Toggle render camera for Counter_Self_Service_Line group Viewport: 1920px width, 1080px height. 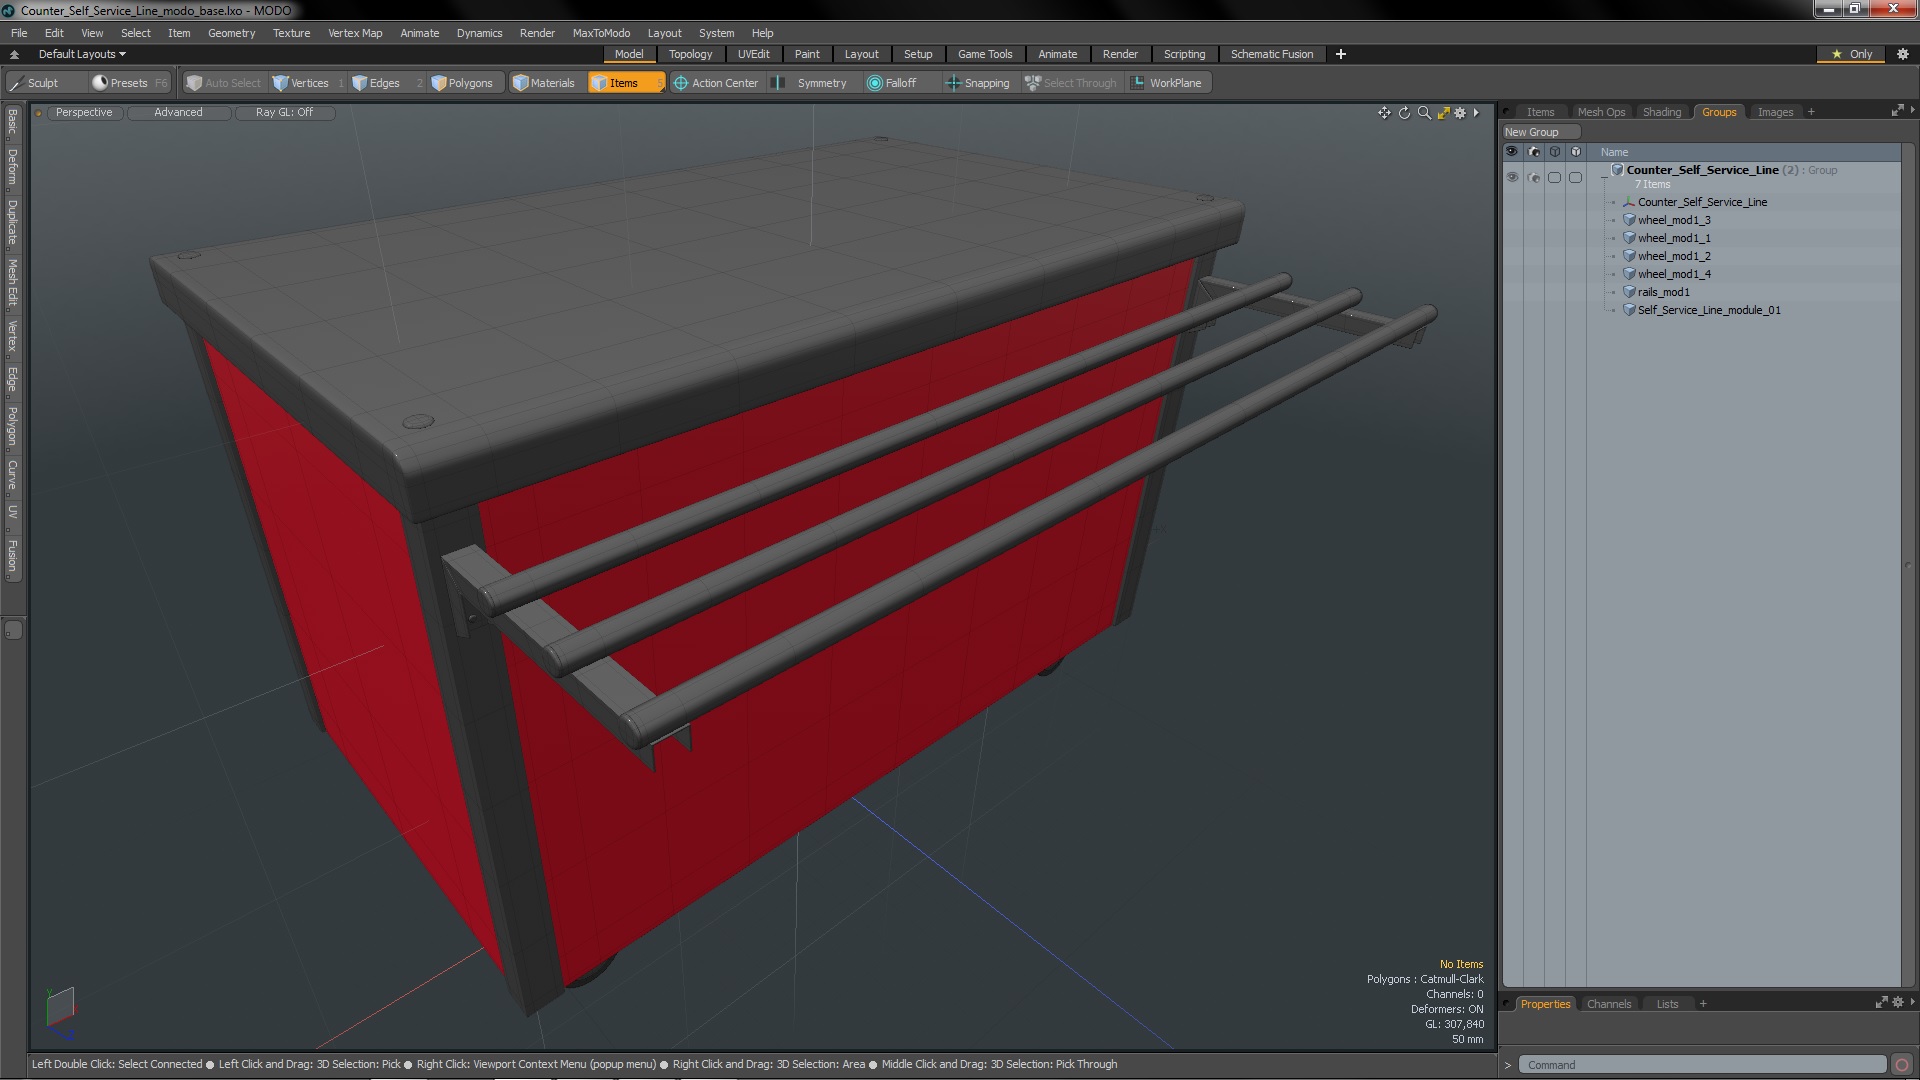(x=1534, y=177)
